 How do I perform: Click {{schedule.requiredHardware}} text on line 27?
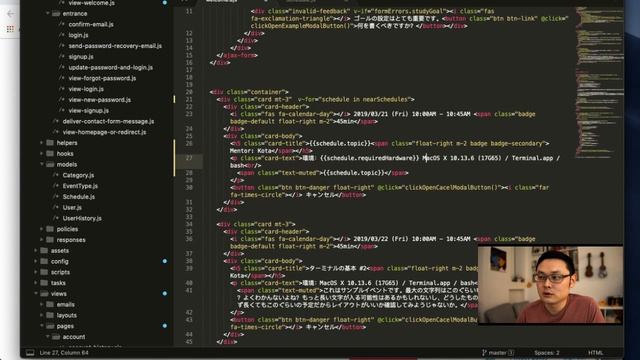(370, 158)
